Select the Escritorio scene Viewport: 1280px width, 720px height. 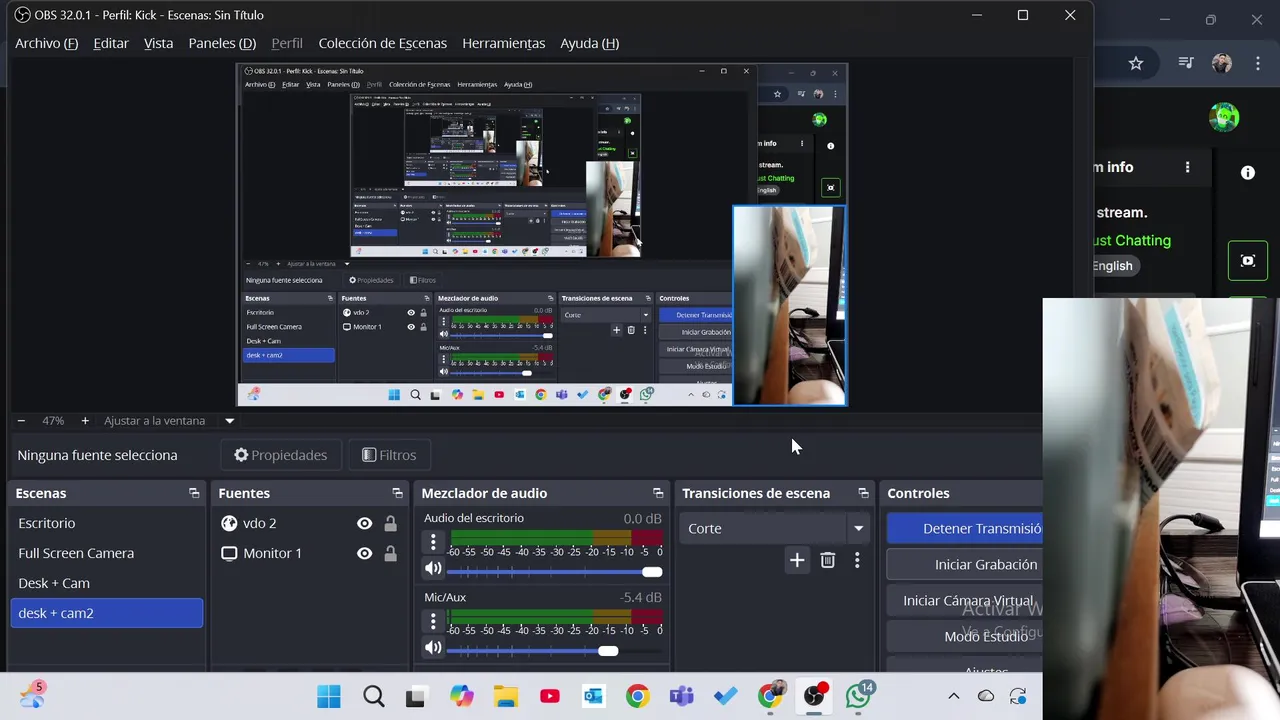[107, 523]
